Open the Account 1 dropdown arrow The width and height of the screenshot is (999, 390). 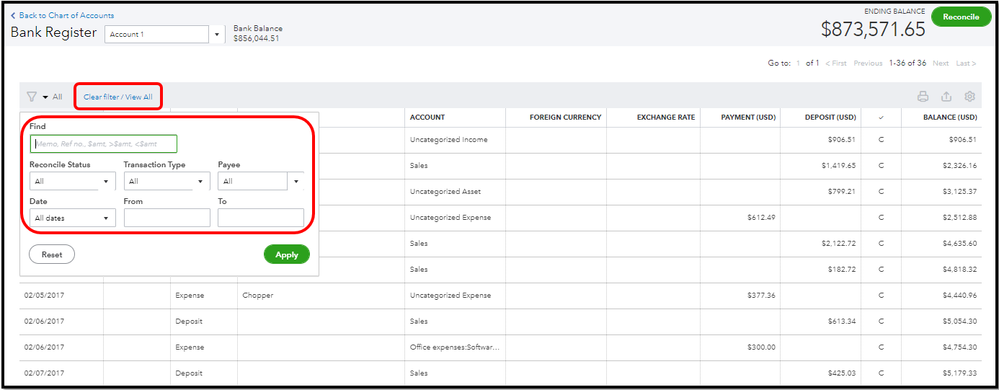[x=217, y=35]
